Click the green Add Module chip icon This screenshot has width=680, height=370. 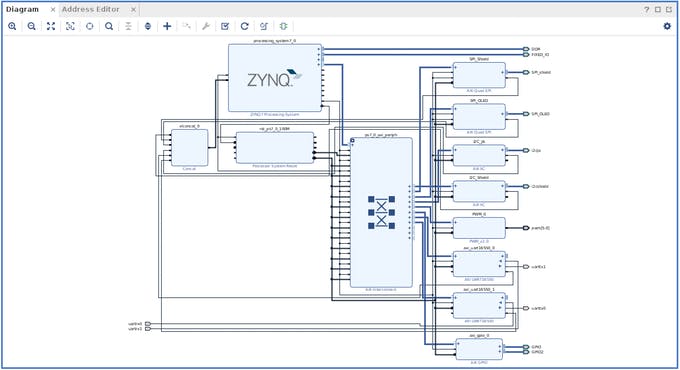tap(284, 26)
